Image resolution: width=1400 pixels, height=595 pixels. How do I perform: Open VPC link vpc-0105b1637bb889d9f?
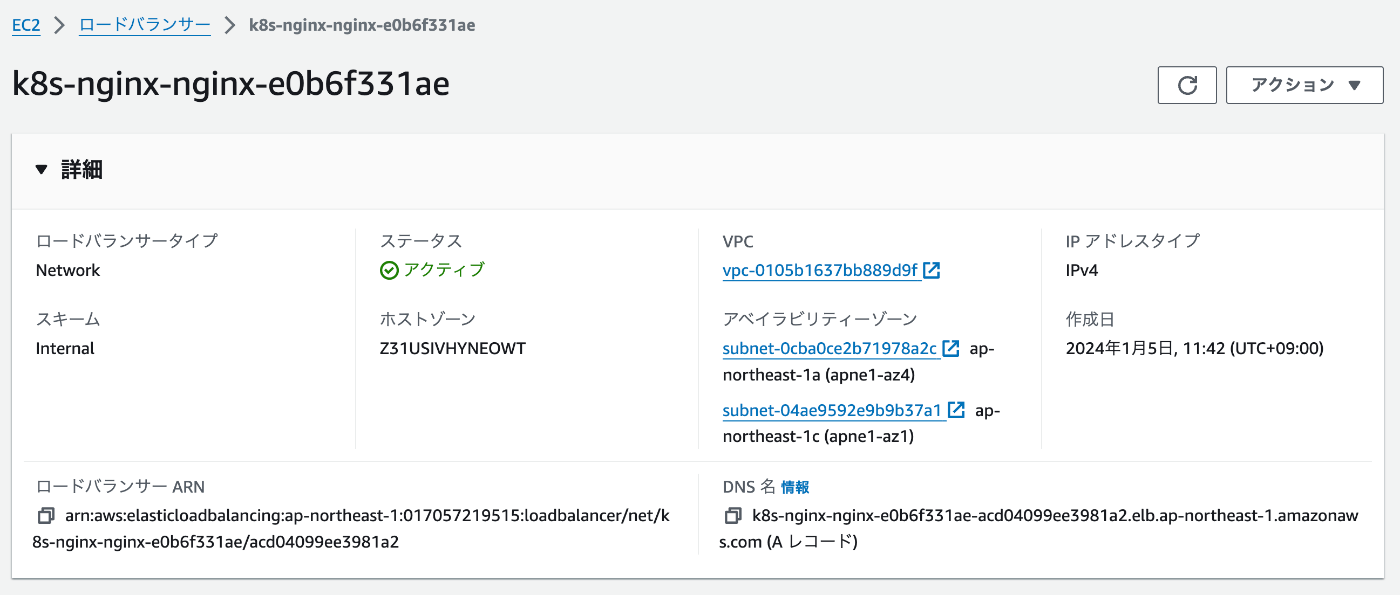point(820,270)
